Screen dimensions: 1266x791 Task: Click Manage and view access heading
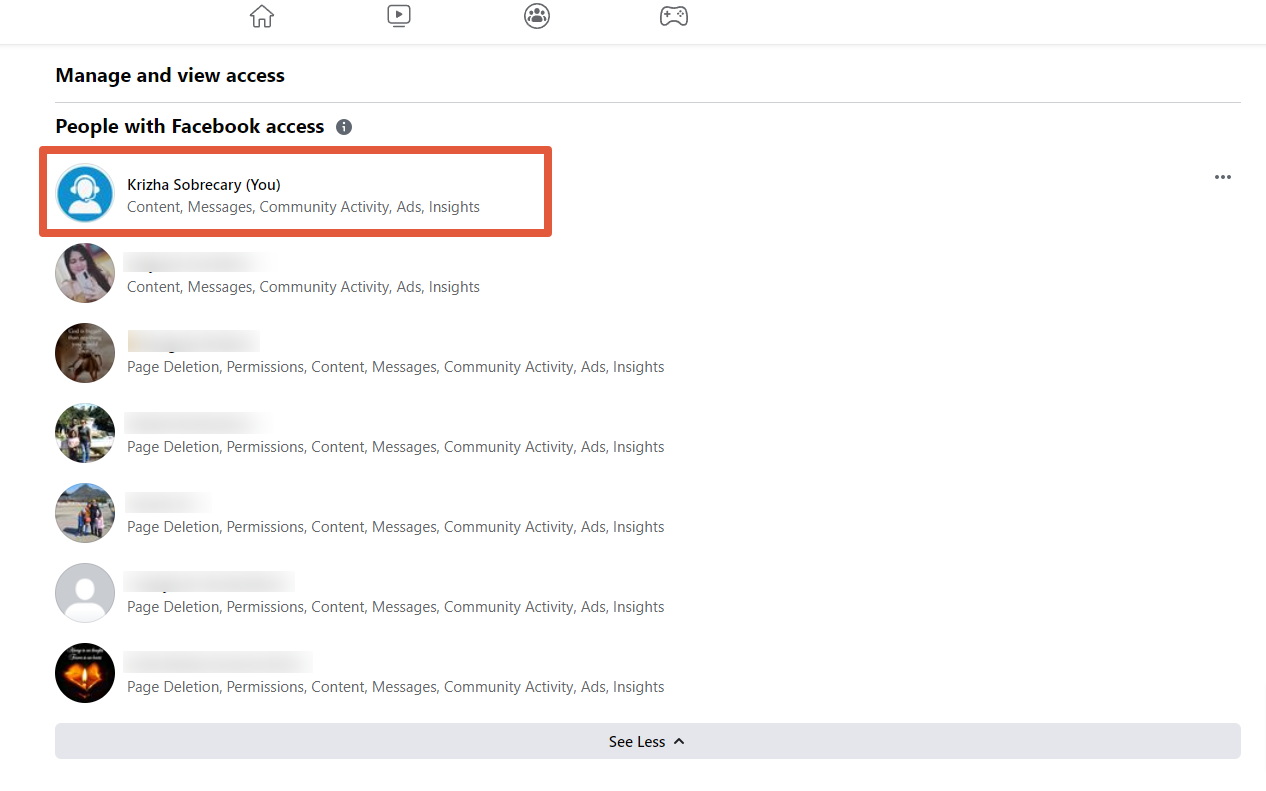(x=170, y=75)
